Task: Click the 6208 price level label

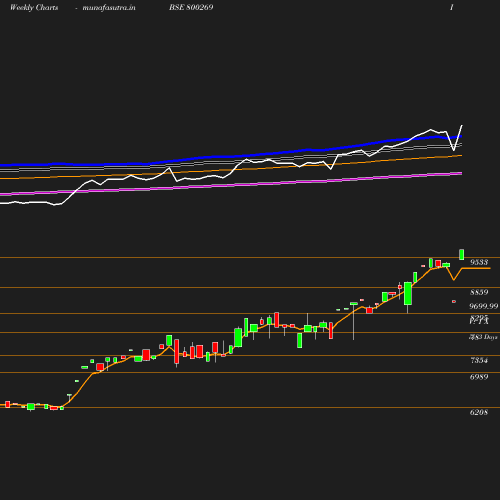Action: click(x=479, y=412)
